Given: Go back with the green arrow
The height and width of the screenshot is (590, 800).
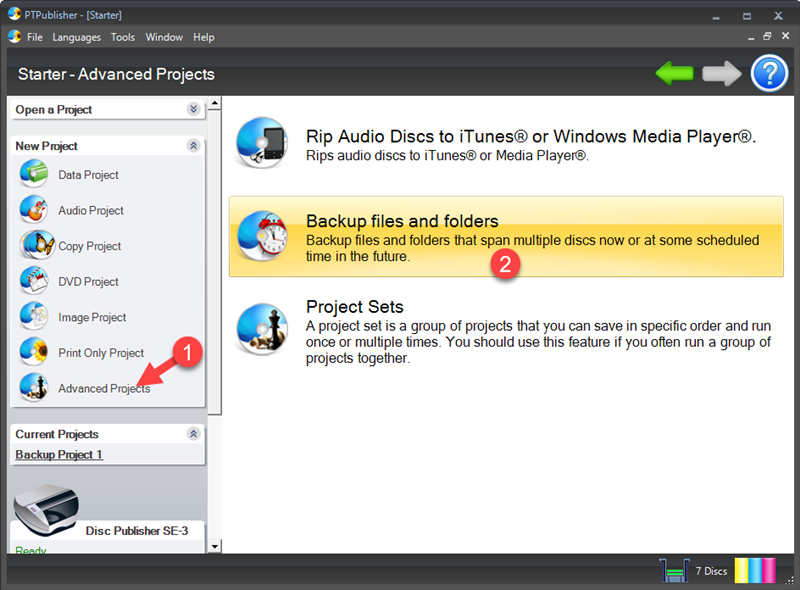Looking at the screenshot, I should [674, 73].
